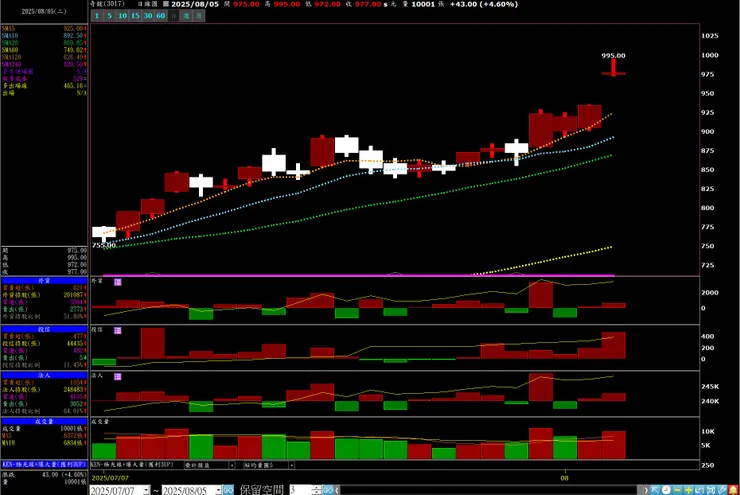Select the 15-minute period tab

coord(135,16)
